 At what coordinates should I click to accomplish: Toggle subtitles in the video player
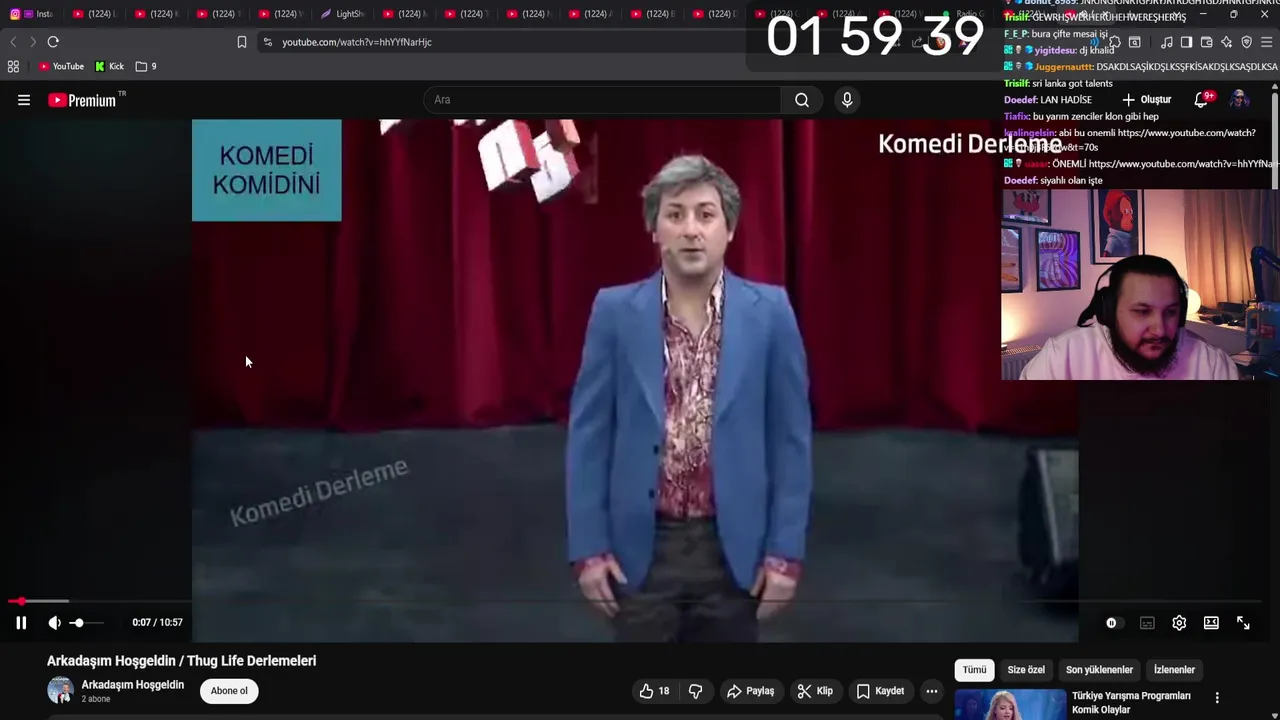[1147, 623]
